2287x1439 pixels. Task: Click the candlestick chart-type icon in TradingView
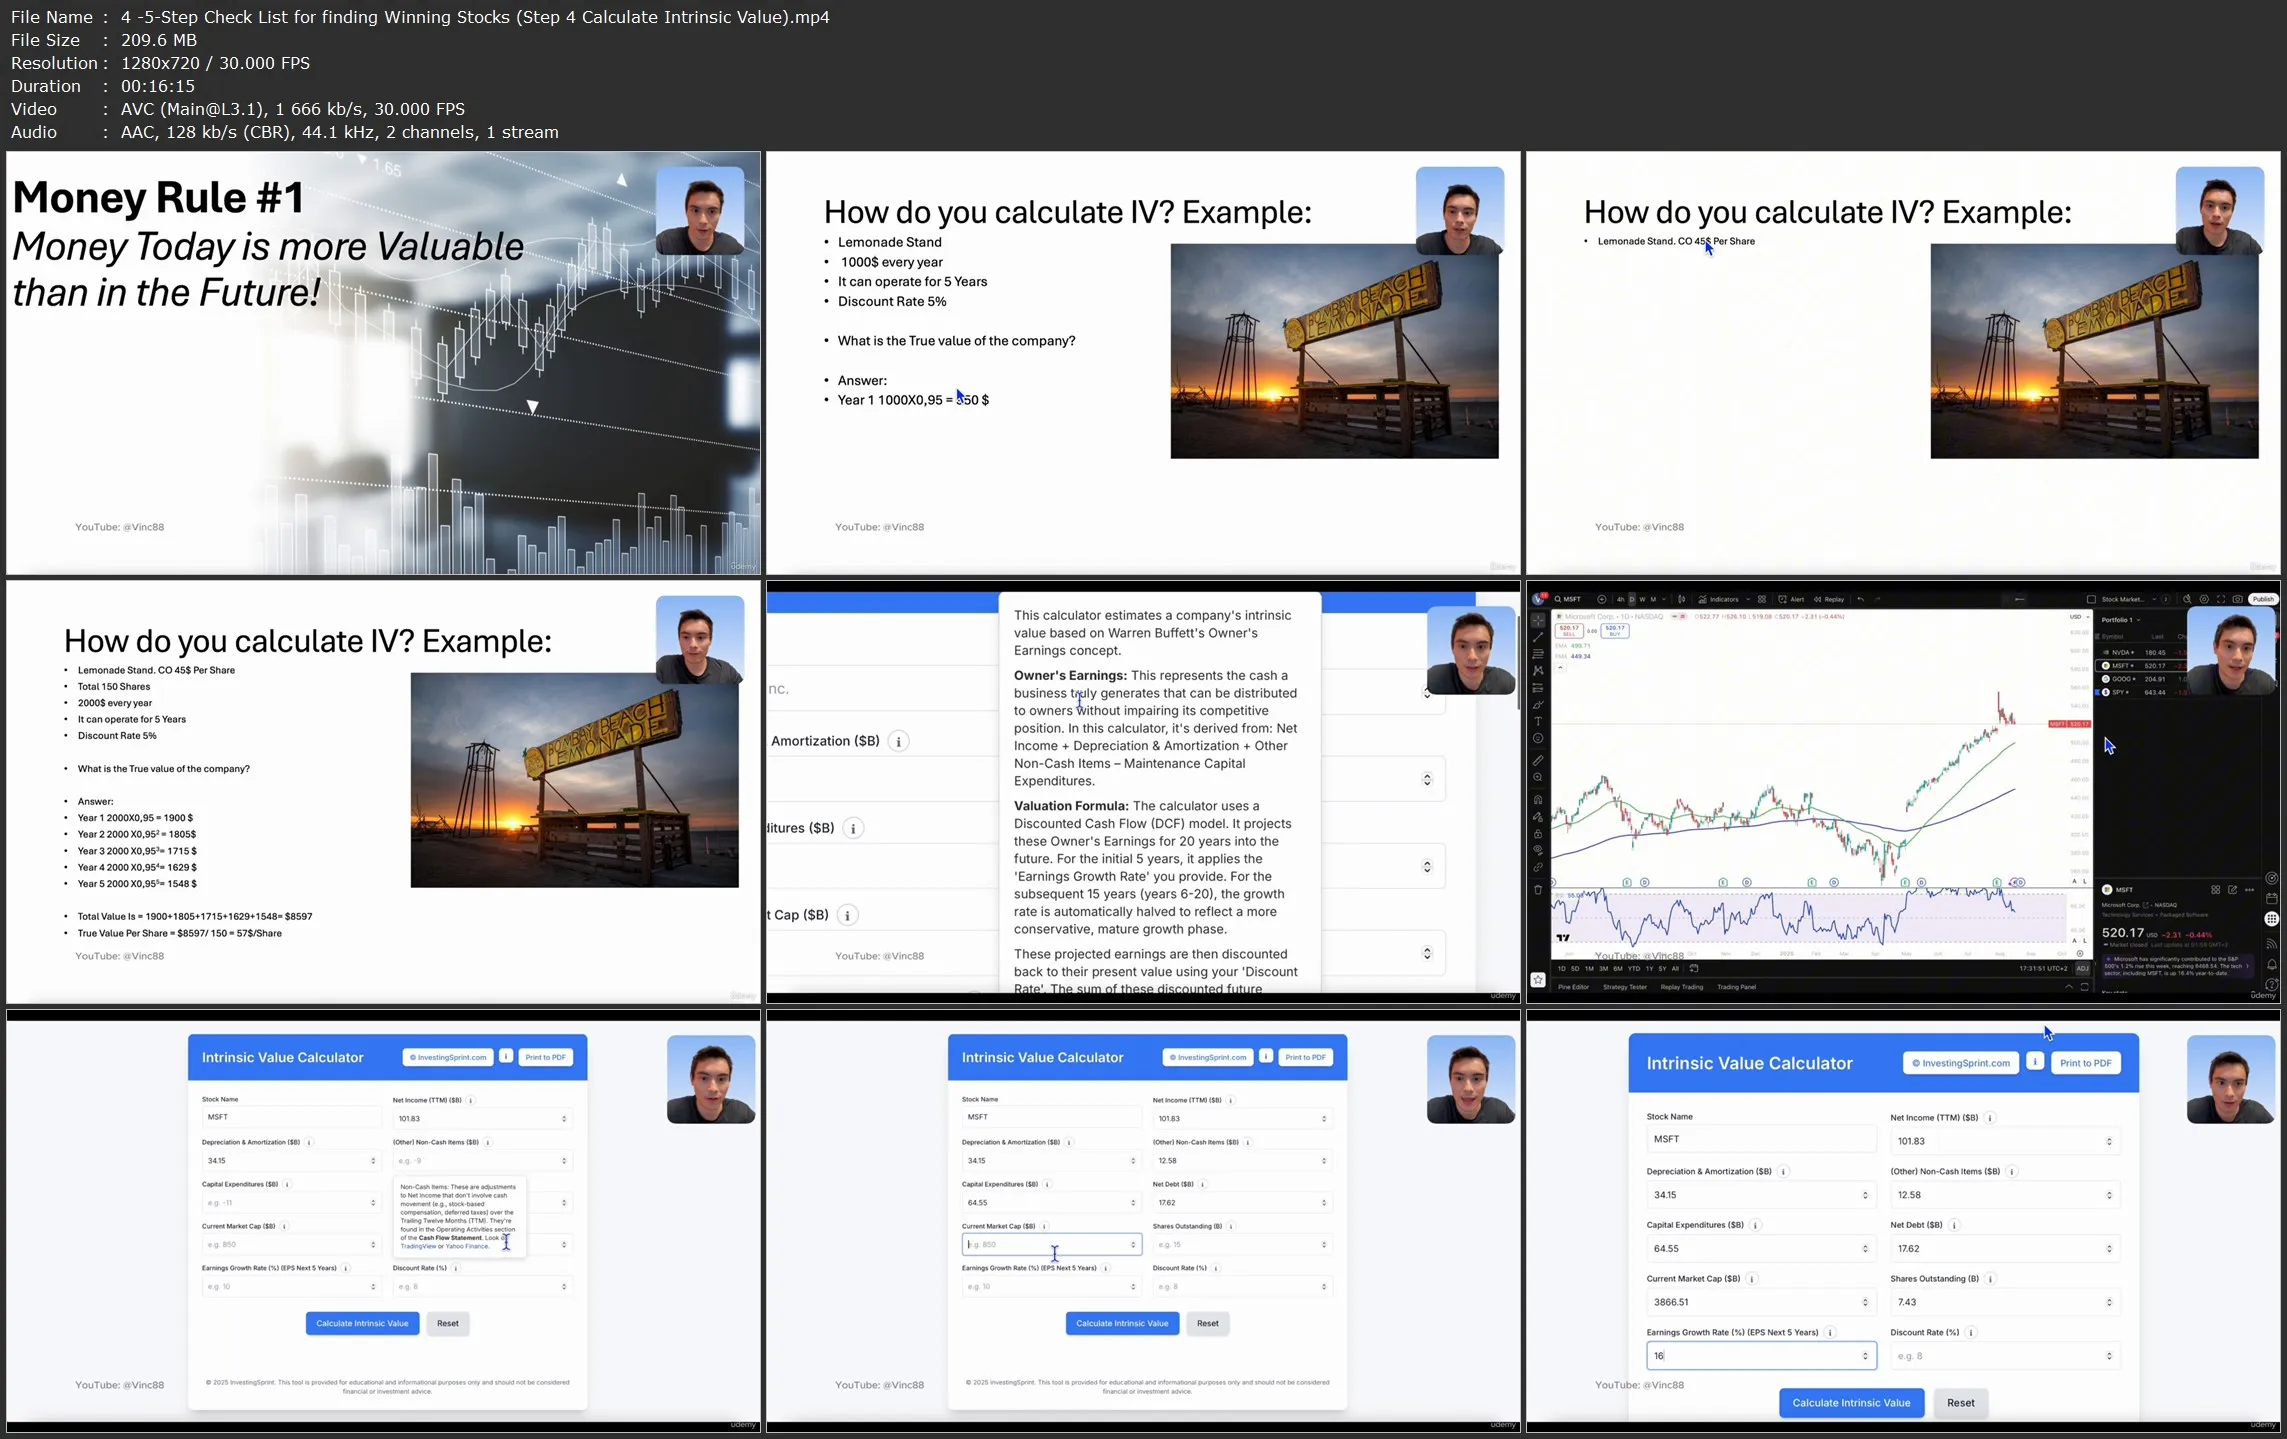click(x=1681, y=599)
